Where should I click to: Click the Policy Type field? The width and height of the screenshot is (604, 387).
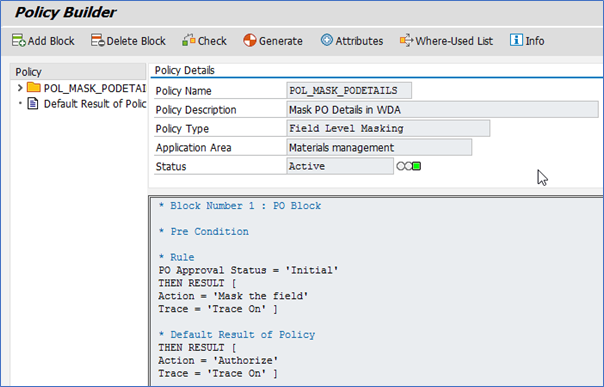[388, 128]
